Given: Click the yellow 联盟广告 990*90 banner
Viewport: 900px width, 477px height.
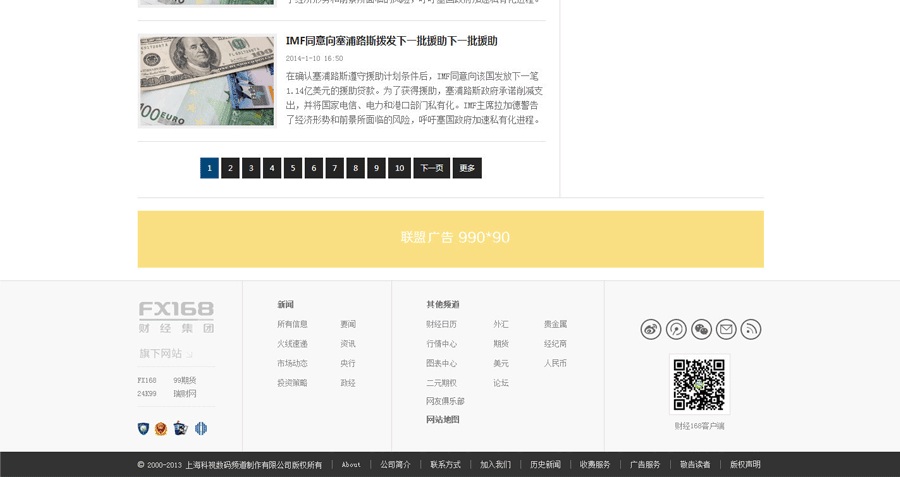Looking at the screenshot, I should tap(450, 238).
